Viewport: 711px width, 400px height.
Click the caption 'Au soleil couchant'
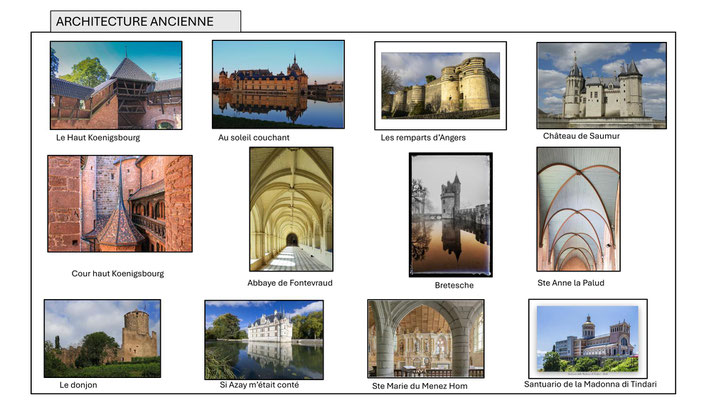253,137
